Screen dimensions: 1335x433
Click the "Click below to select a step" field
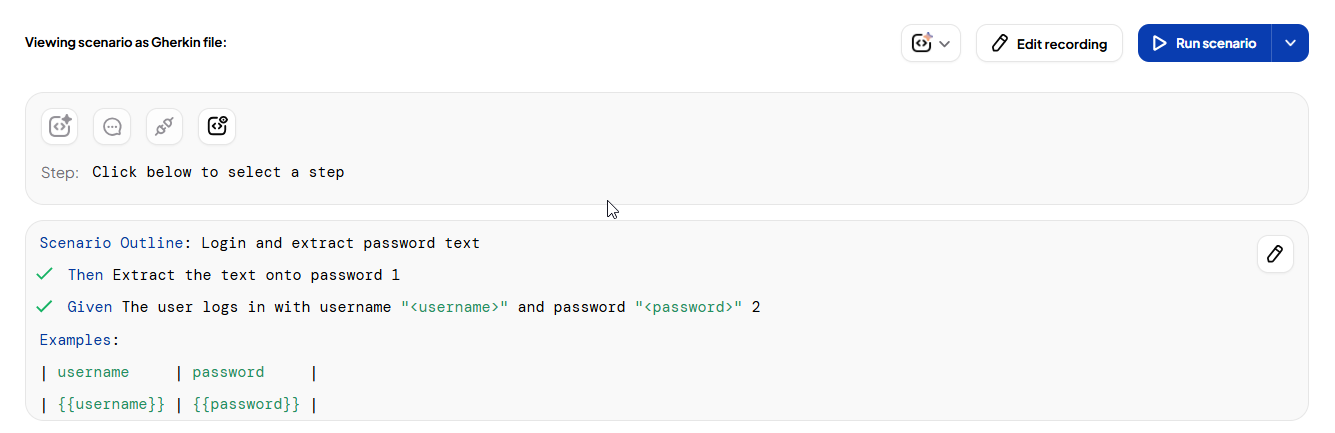(218, 172)
